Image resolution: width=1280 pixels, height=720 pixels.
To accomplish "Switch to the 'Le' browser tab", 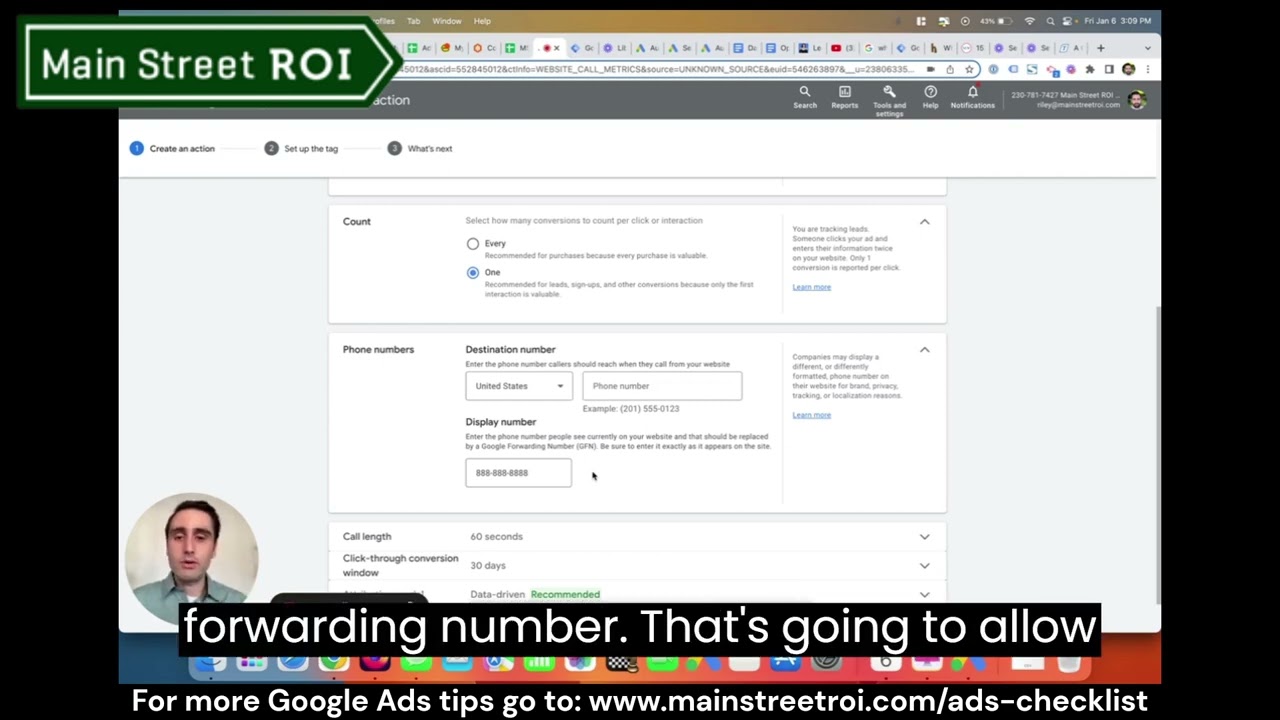I will (809, 48).
